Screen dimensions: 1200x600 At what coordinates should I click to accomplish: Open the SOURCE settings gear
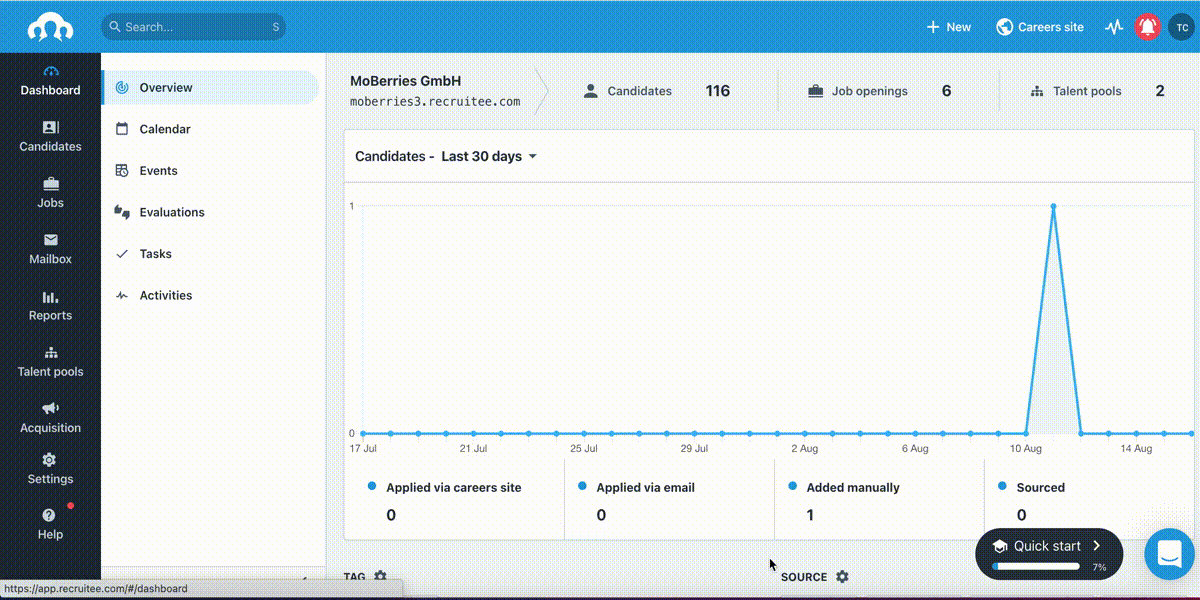[842, 577]
